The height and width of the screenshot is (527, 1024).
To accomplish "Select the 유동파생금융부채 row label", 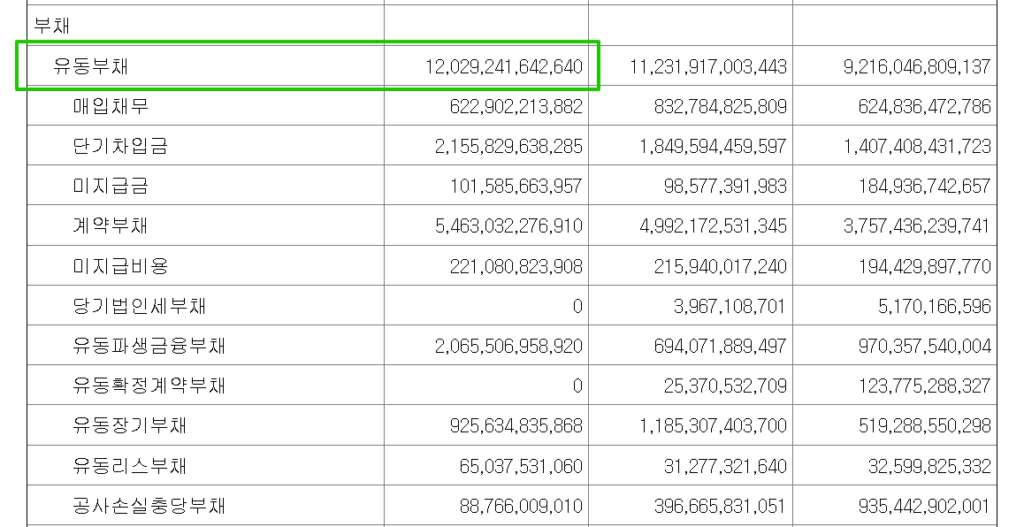I will [149, 346].
